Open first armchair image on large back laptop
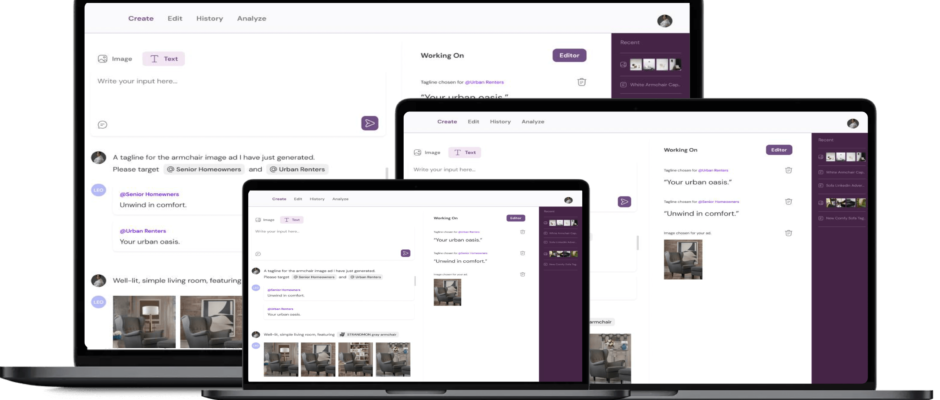940x400 pixels. coord(144,321)
